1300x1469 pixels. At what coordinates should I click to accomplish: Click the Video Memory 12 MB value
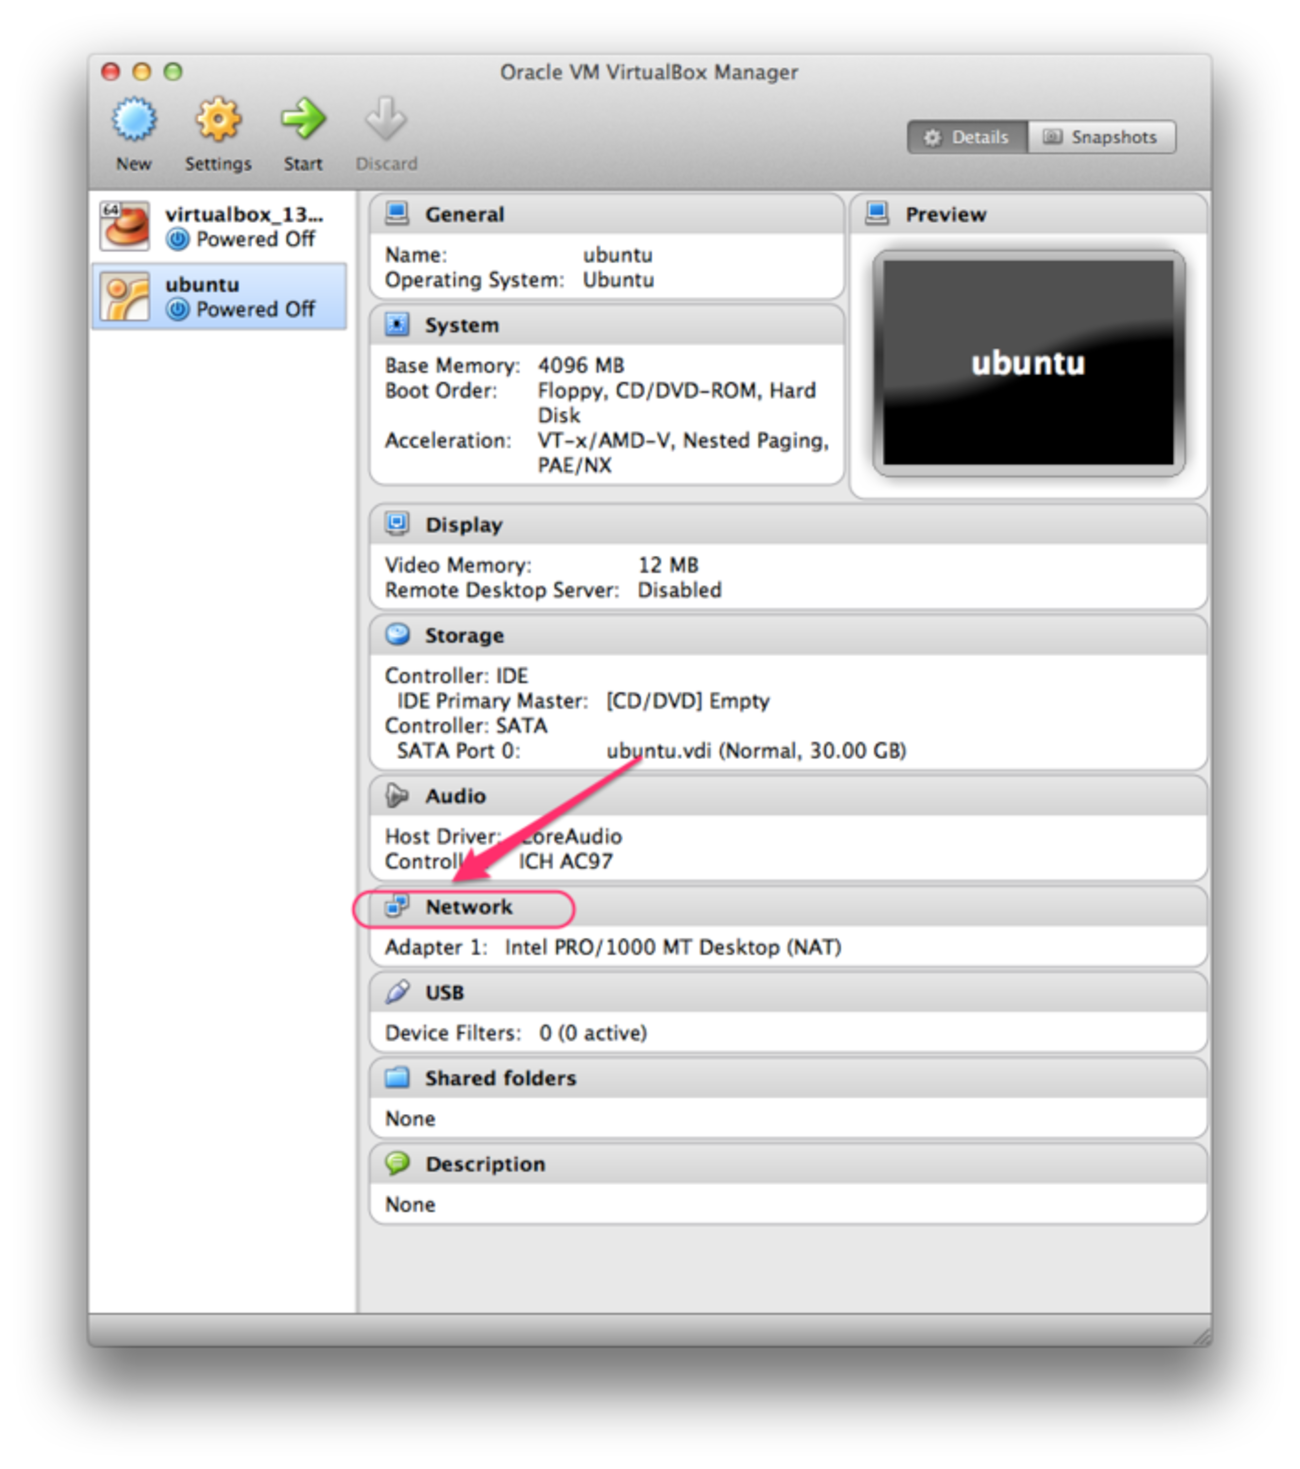(668, 565)
